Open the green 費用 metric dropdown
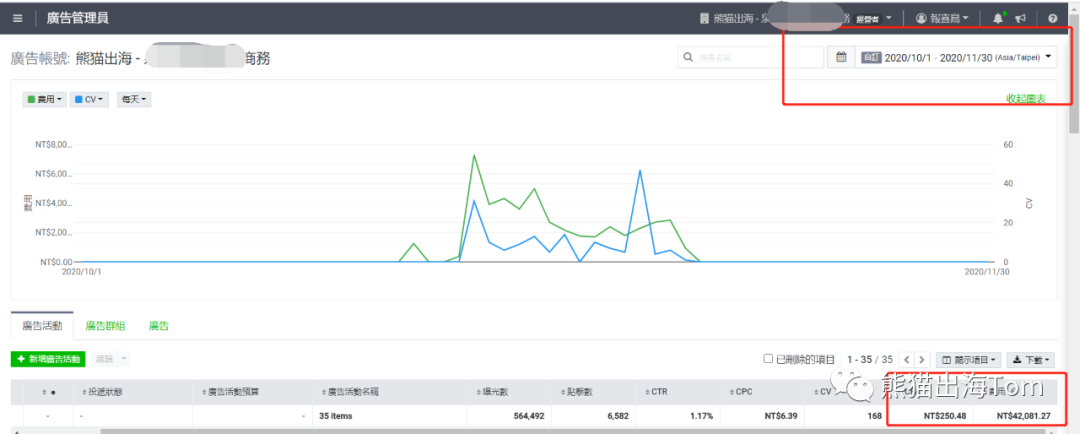 click(44, 100)
